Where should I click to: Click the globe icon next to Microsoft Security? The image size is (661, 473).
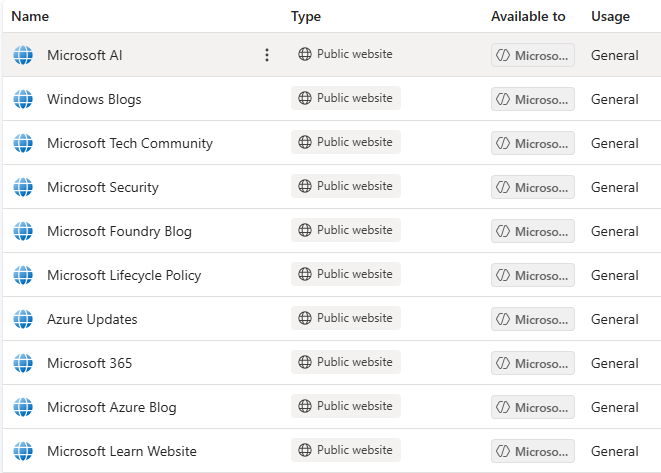pyautogui.click(x=23, y=187)
